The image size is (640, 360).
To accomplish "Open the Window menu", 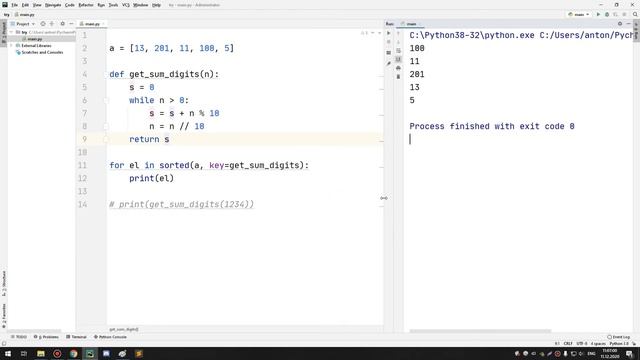I will tap(141, 5).
